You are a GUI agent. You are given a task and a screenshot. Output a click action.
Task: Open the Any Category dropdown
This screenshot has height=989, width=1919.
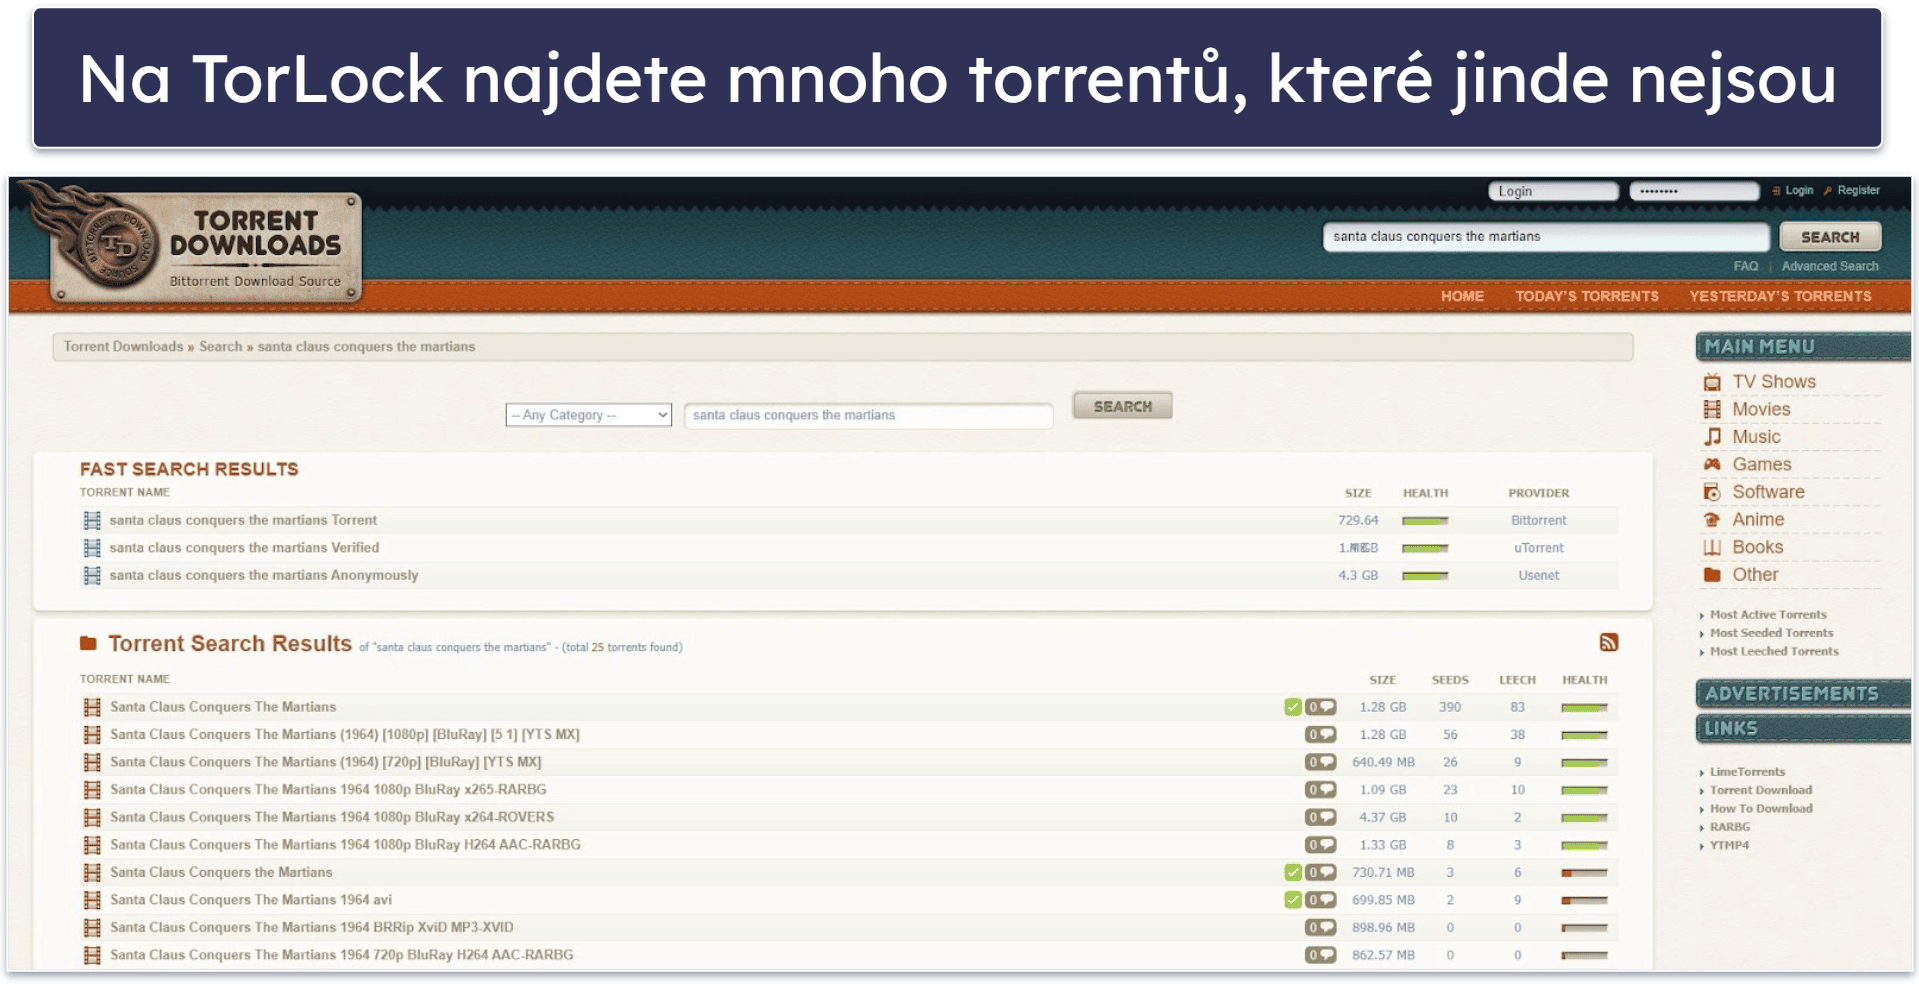click(588, 415)
